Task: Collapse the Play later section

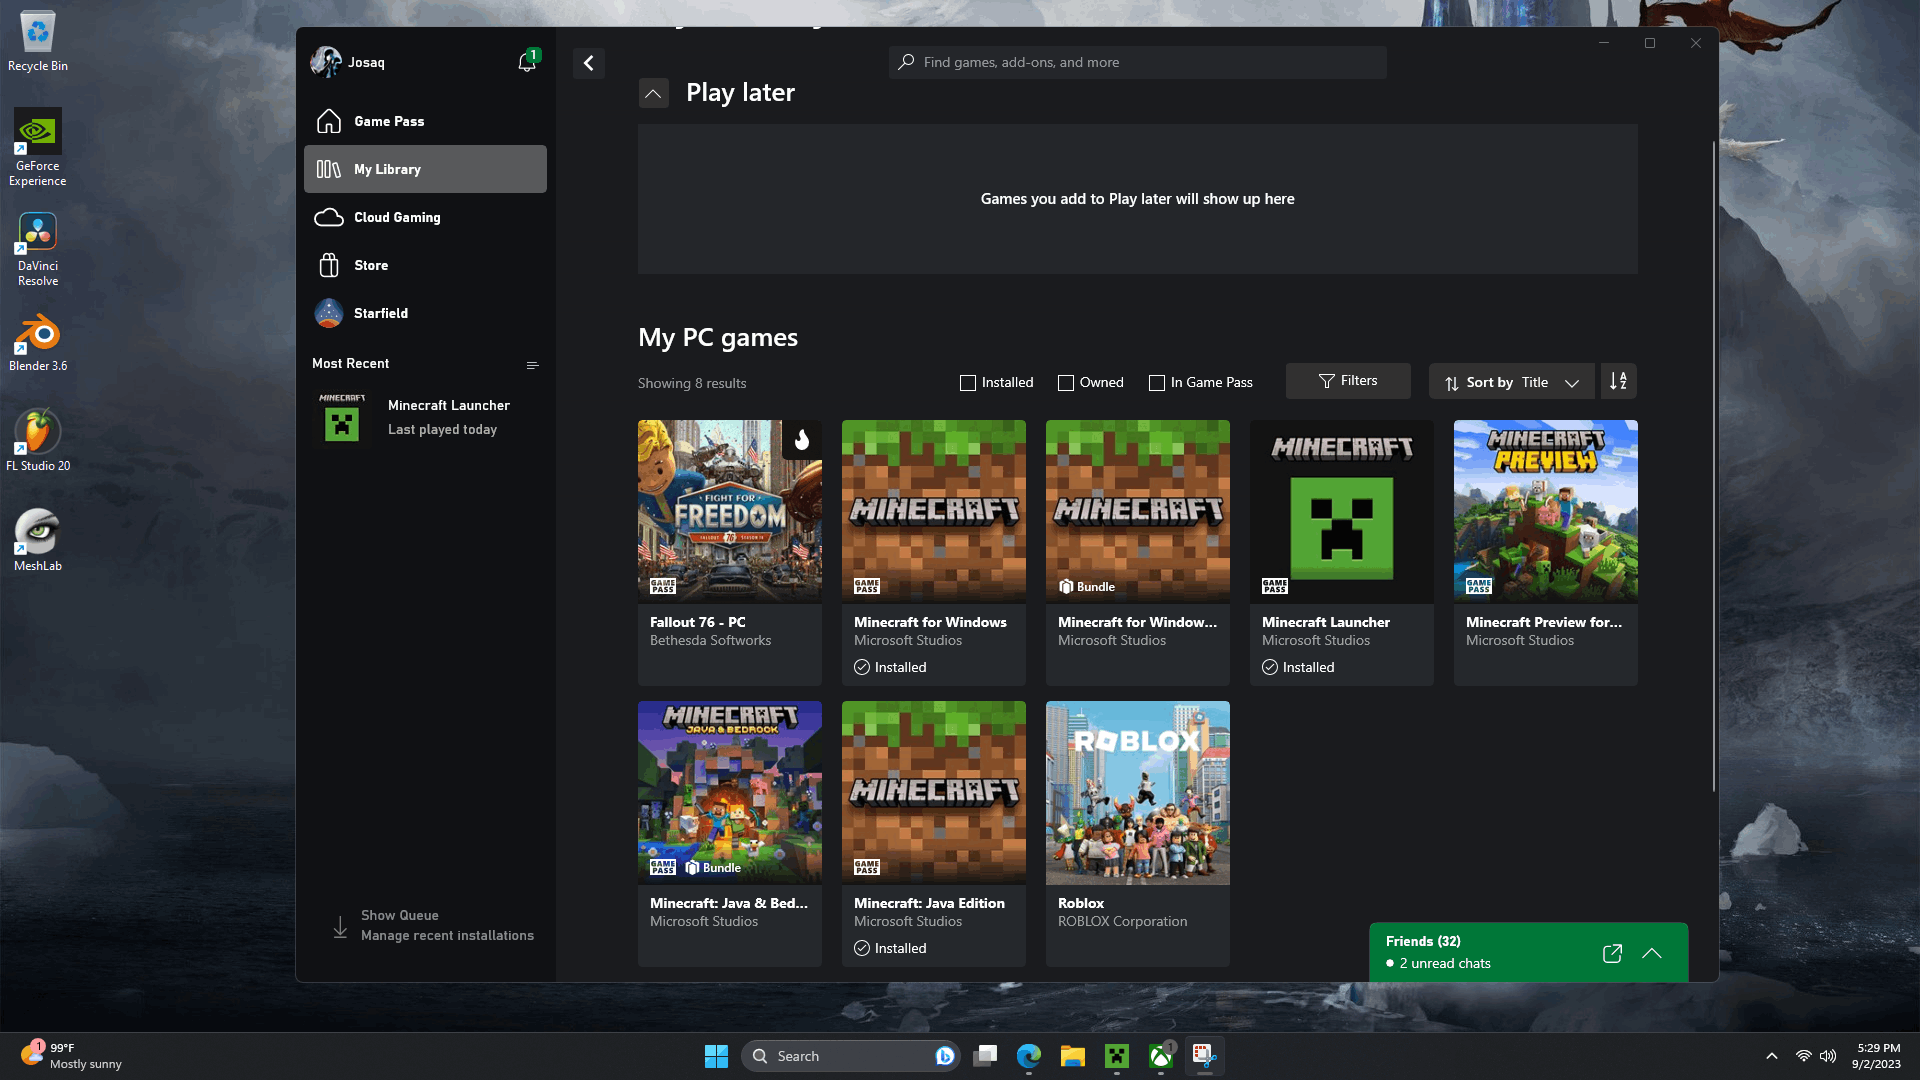Action: [x=653, y=93]
